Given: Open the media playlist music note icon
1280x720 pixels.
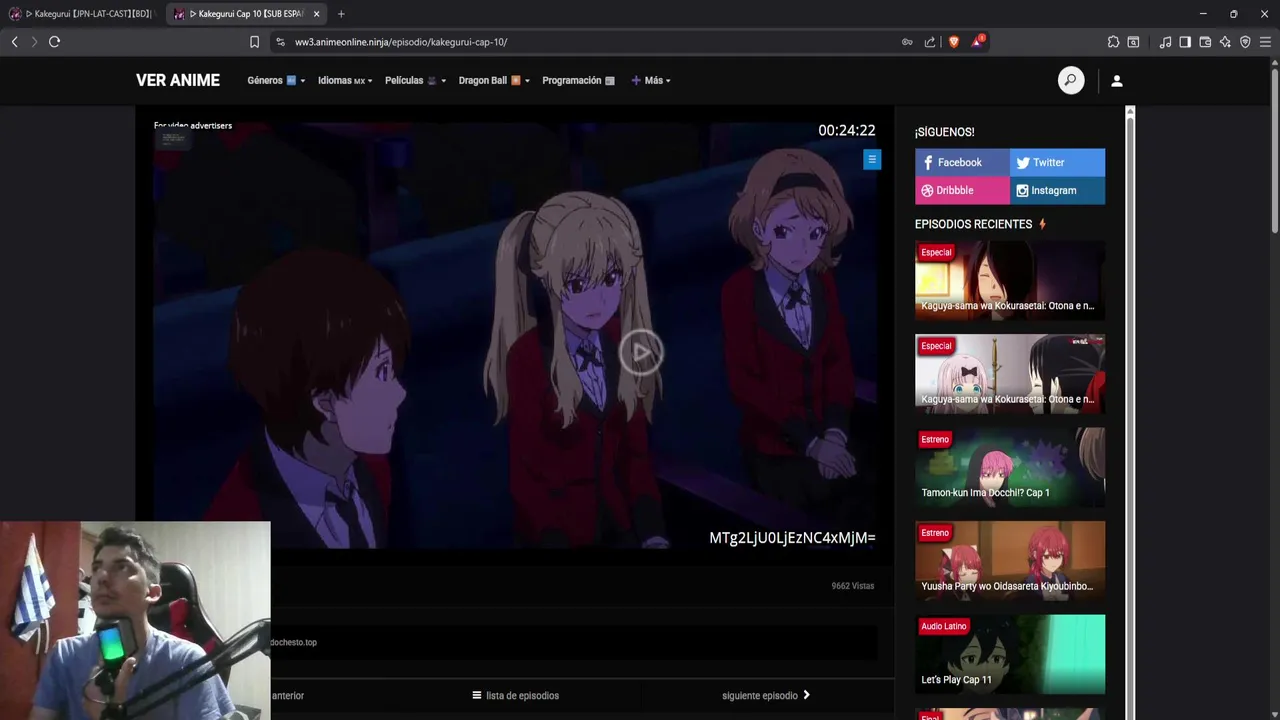Looking at the screenshot, I should coord(1165,42).
